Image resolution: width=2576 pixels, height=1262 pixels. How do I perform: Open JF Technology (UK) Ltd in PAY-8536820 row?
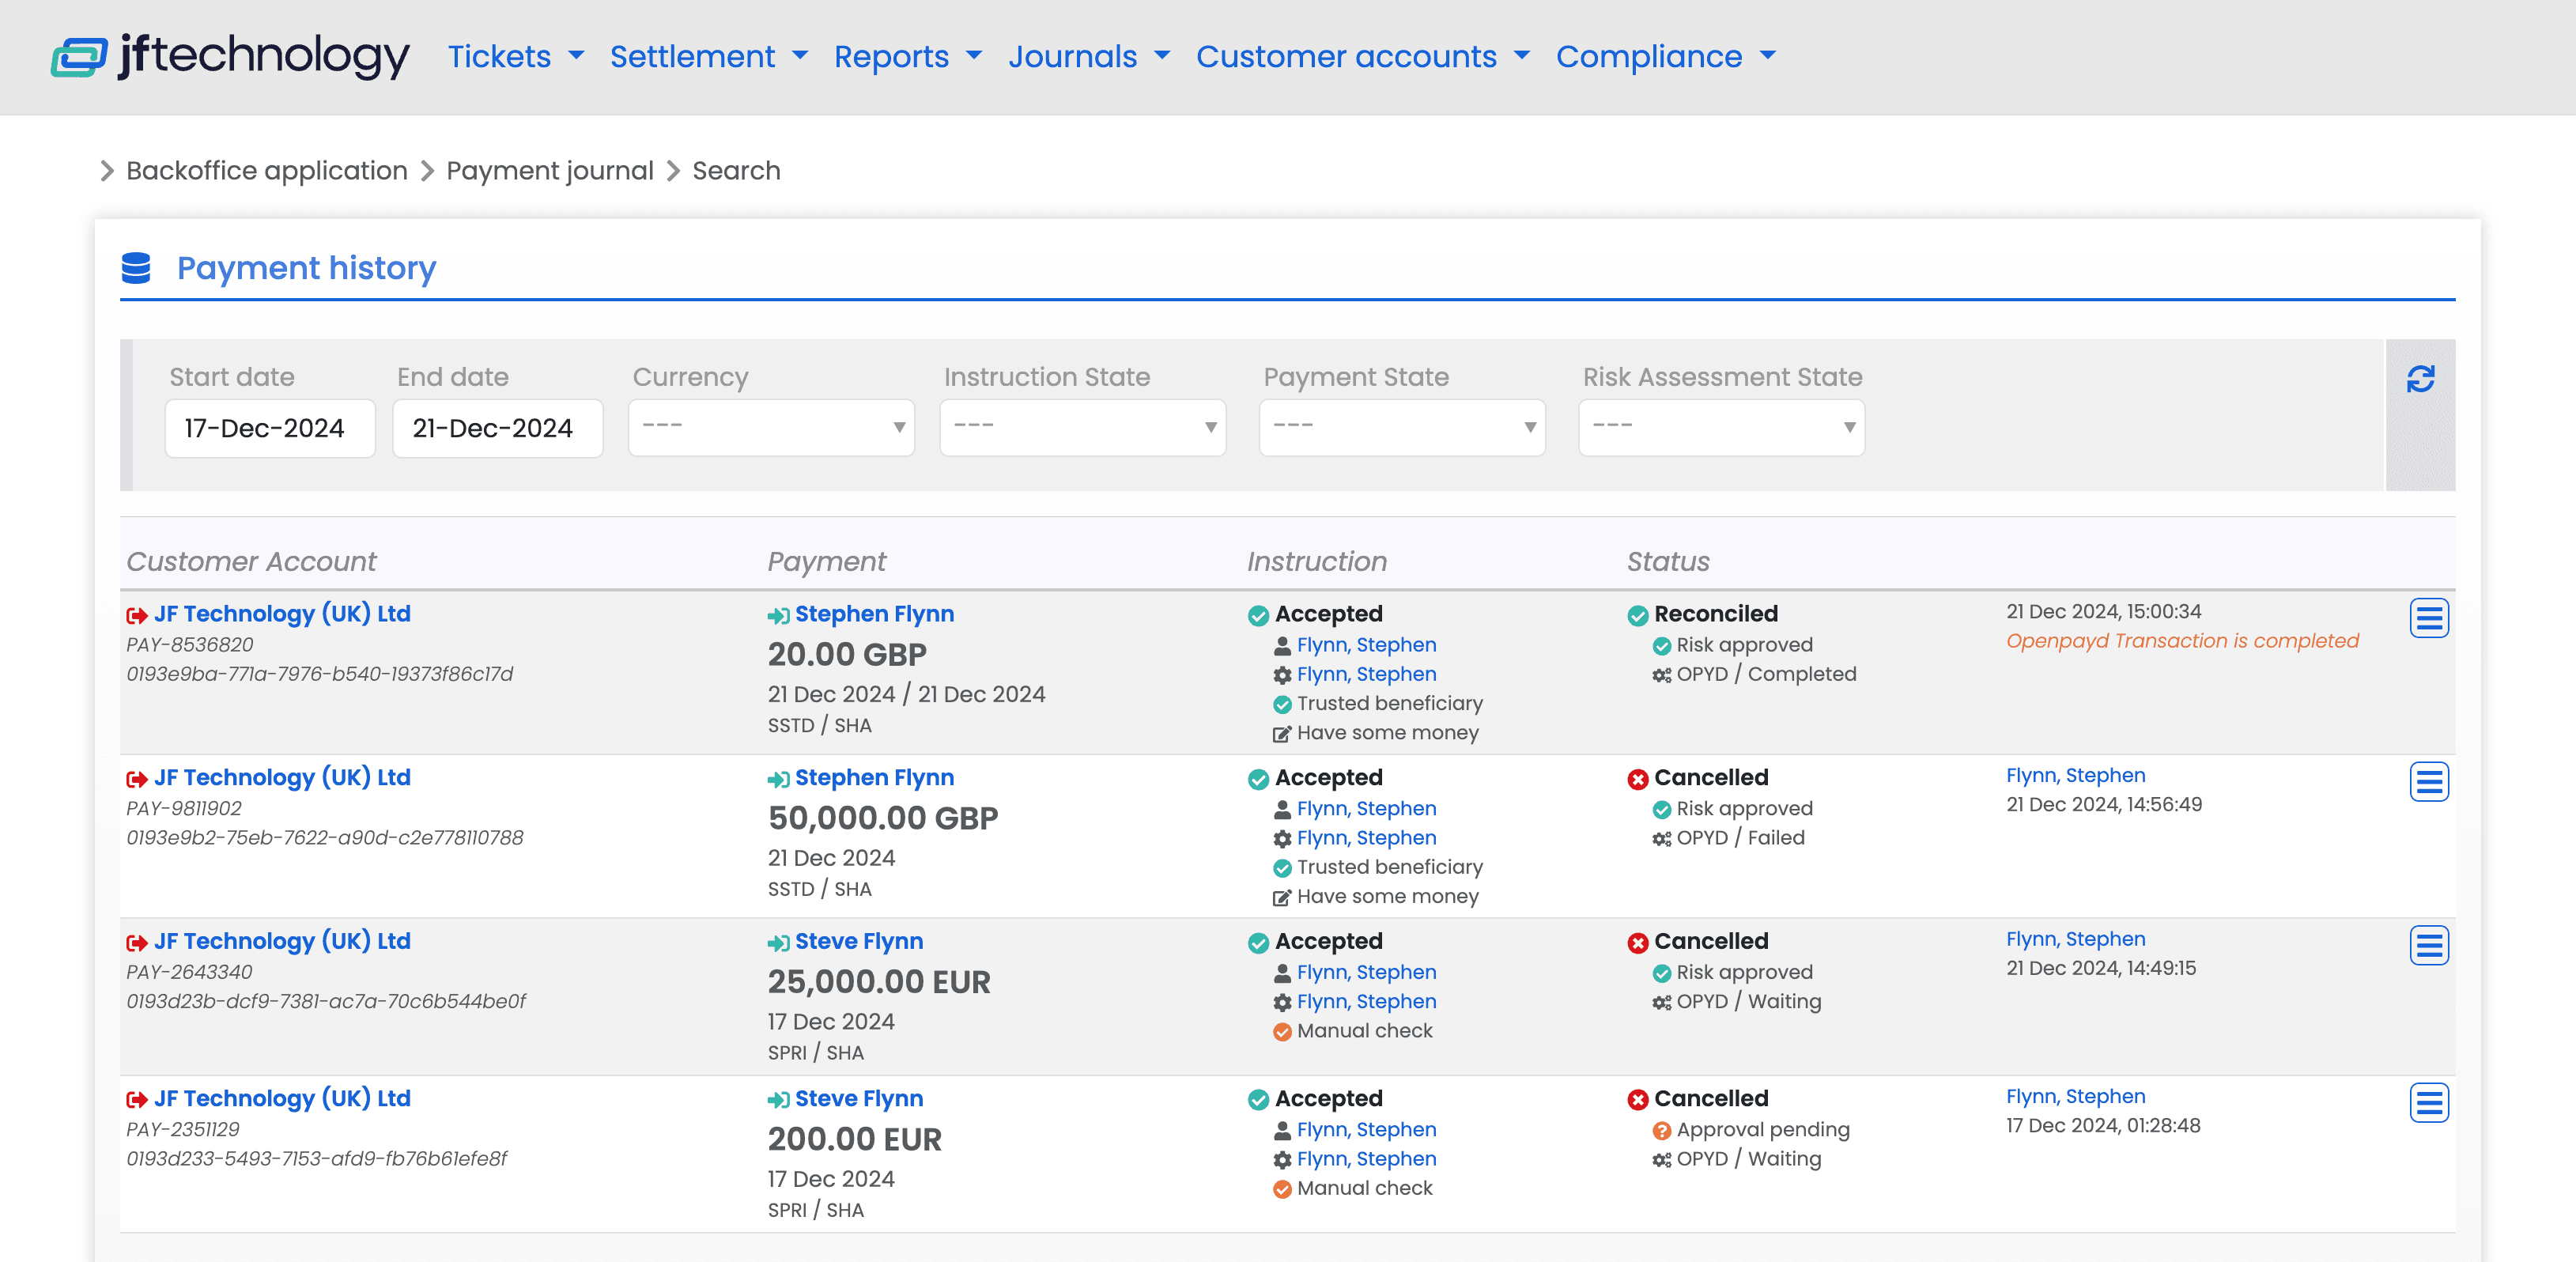pos(282,614)
